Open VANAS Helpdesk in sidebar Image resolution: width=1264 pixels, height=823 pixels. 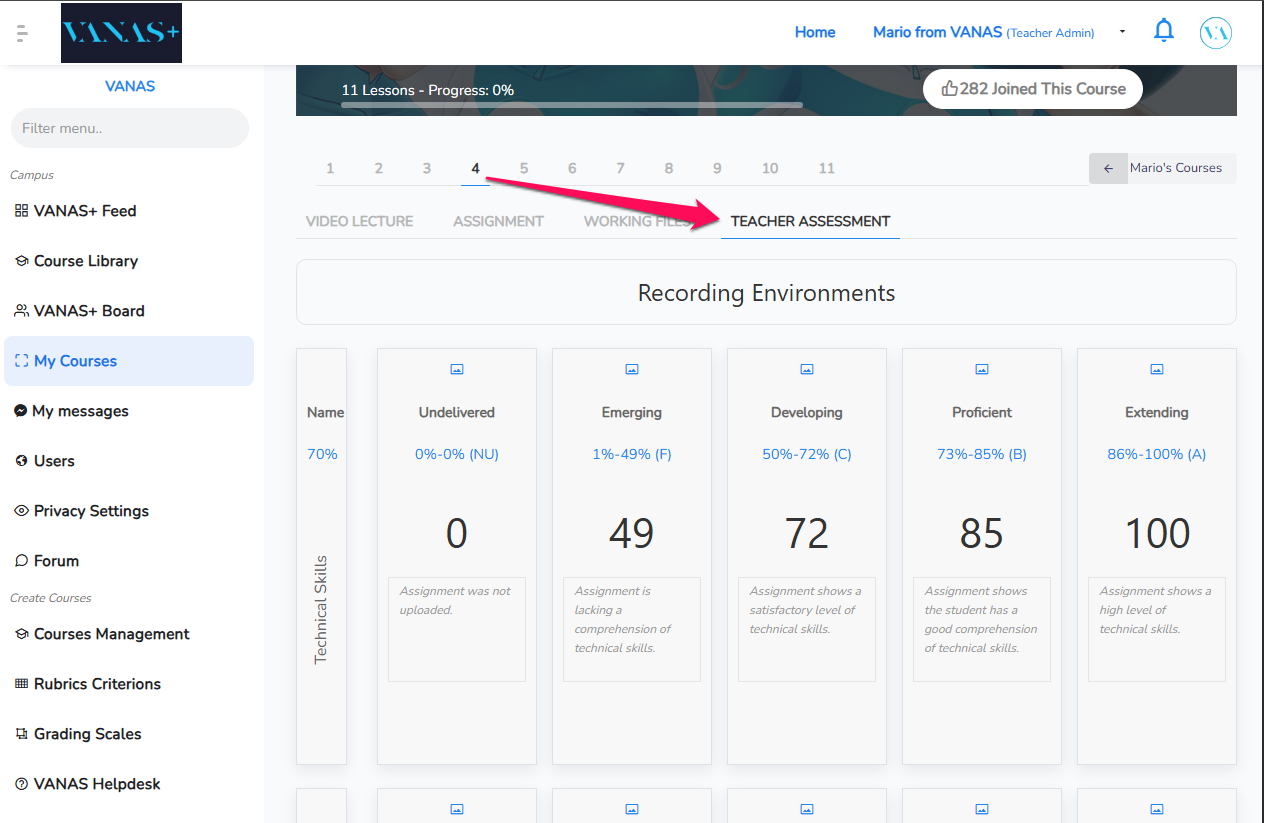(129, 784)
